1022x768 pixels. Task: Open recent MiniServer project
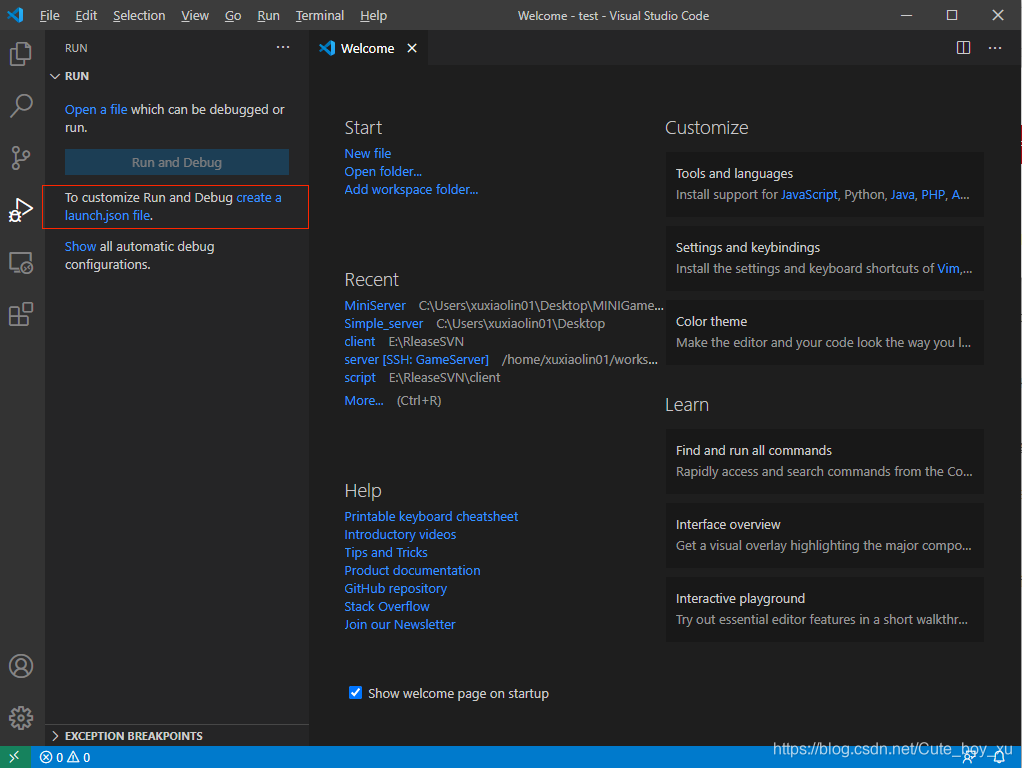tap(375, 305)
